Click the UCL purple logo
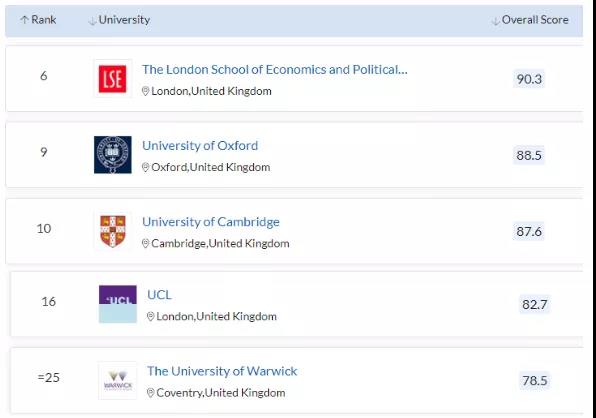This screenshot has height=418, width=596. click(117, 304)
